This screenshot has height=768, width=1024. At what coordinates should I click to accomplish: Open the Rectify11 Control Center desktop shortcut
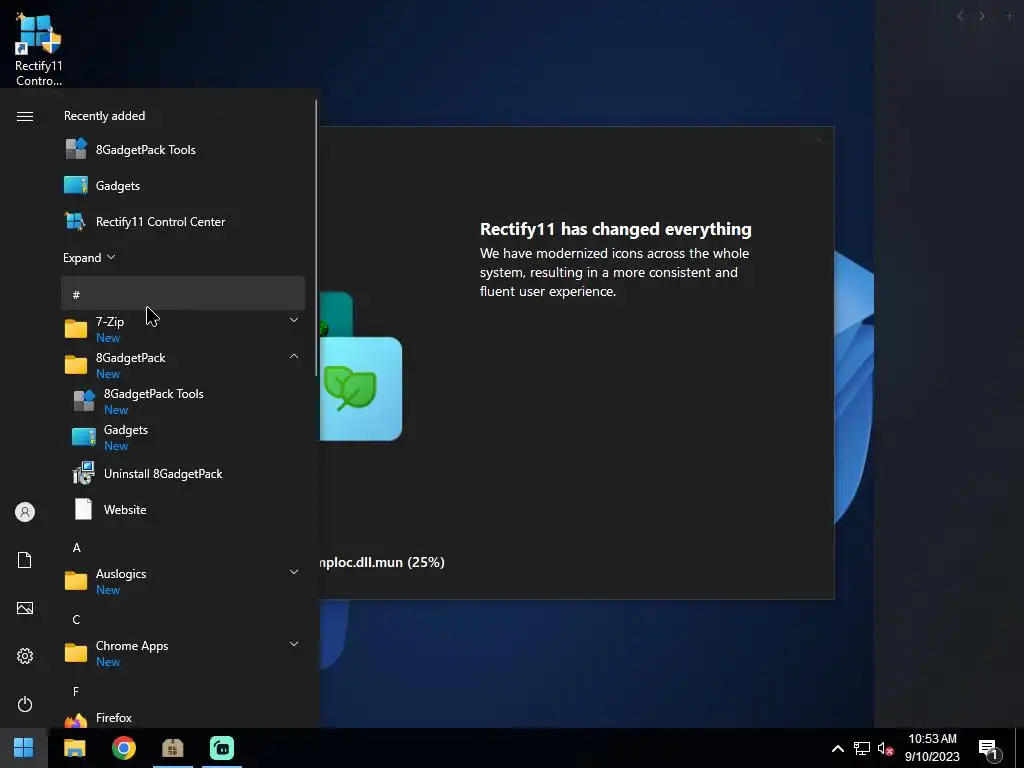pyautogui.click(x=39, y=50)
